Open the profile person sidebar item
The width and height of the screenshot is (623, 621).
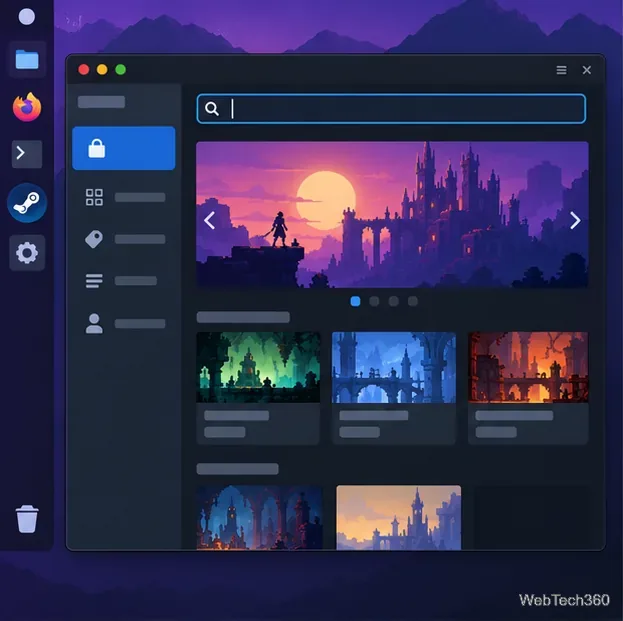click(124, 323)
